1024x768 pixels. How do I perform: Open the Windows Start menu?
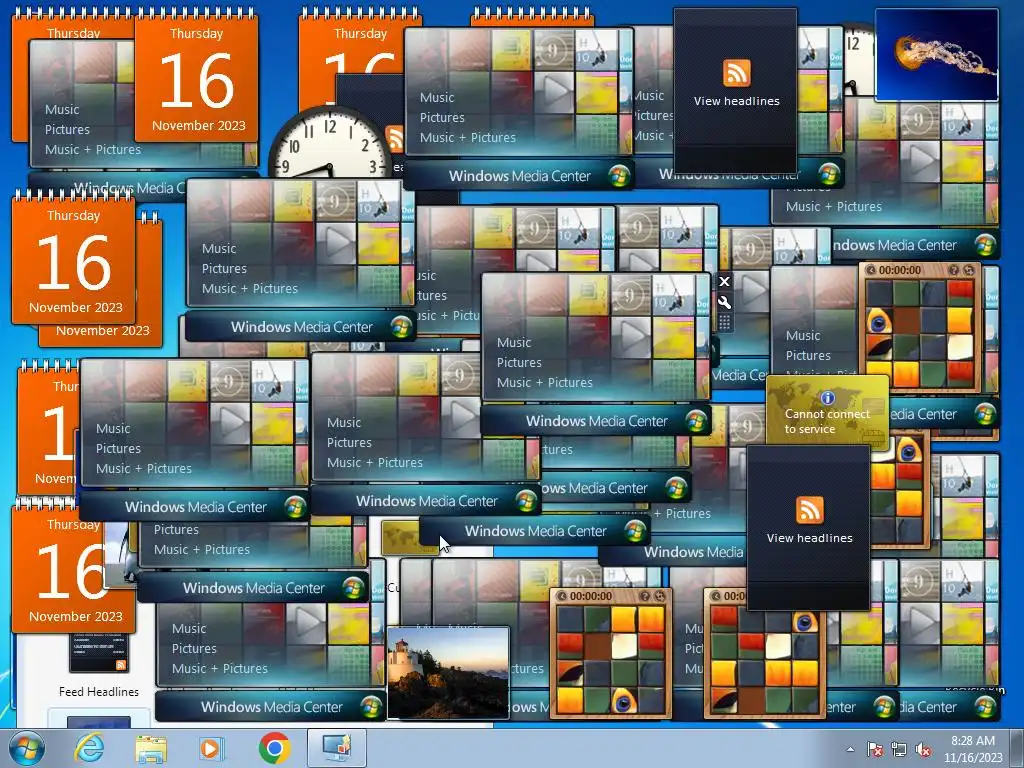27,748
